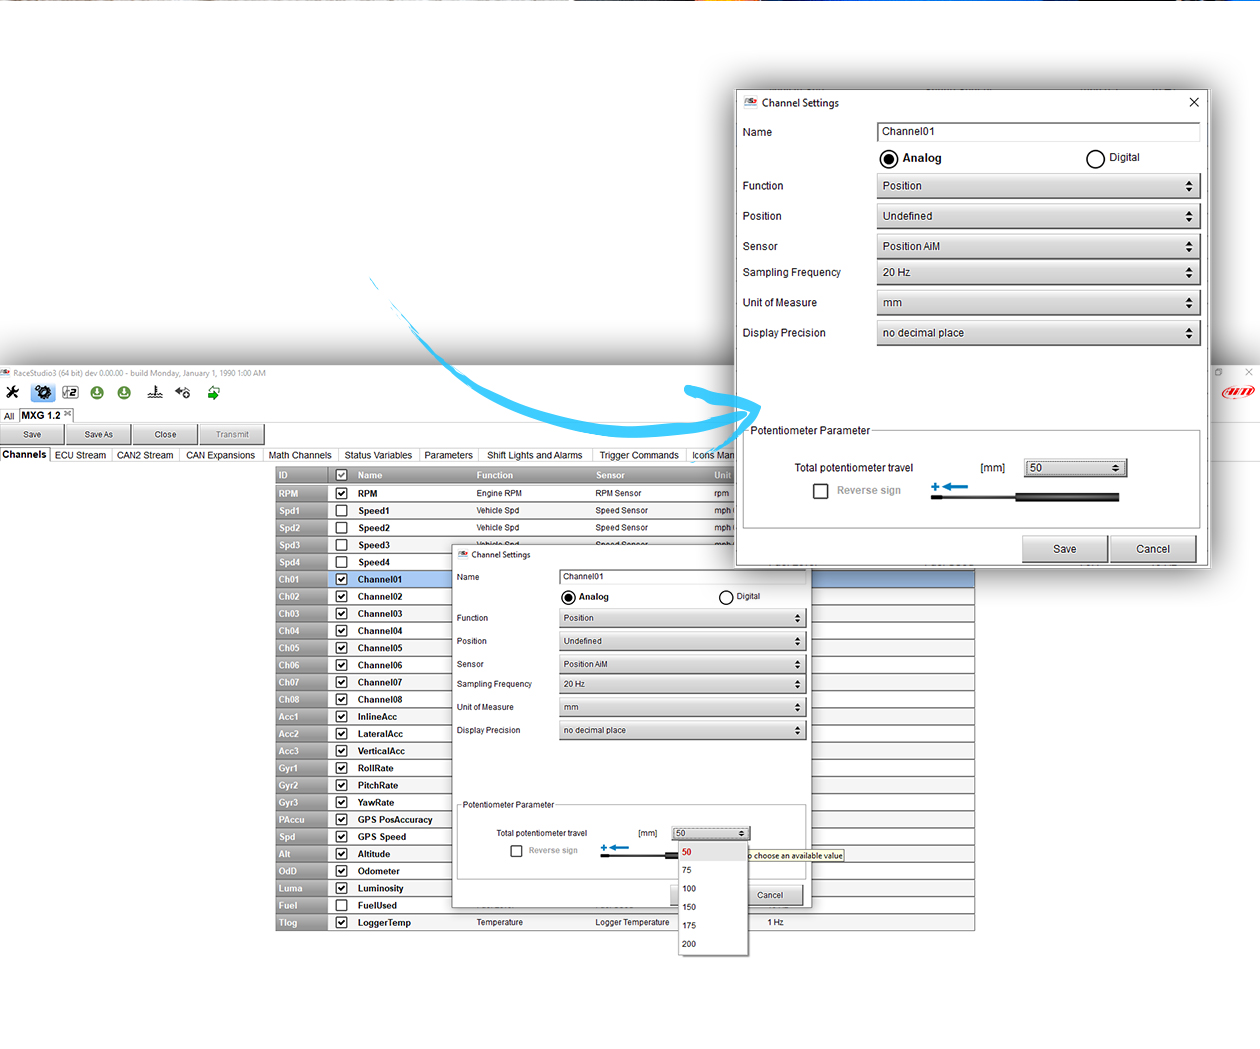The height and width of the screenshot is (1049, 1260).
Task: Enable the FuelUsed row checkbox
Action: 341,906
